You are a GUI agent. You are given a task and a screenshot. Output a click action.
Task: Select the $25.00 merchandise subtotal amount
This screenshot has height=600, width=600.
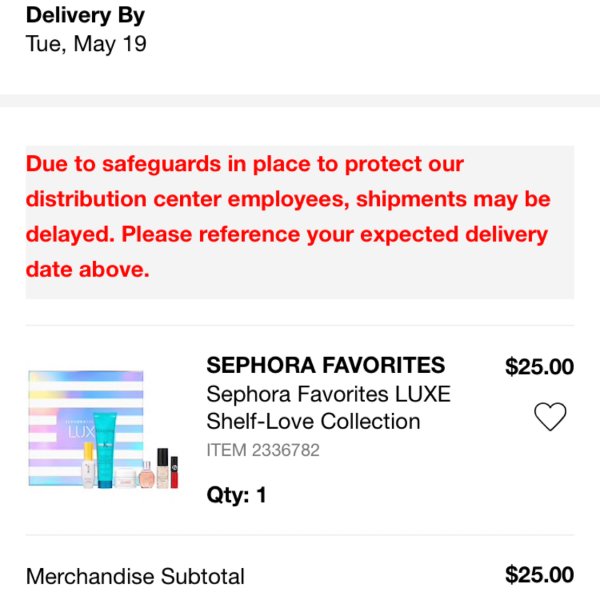click(x=539, y=575)
